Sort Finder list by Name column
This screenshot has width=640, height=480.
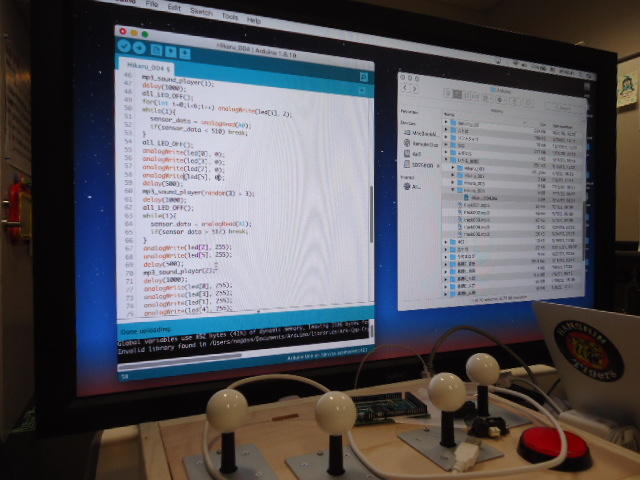click(x=449, y=114)
